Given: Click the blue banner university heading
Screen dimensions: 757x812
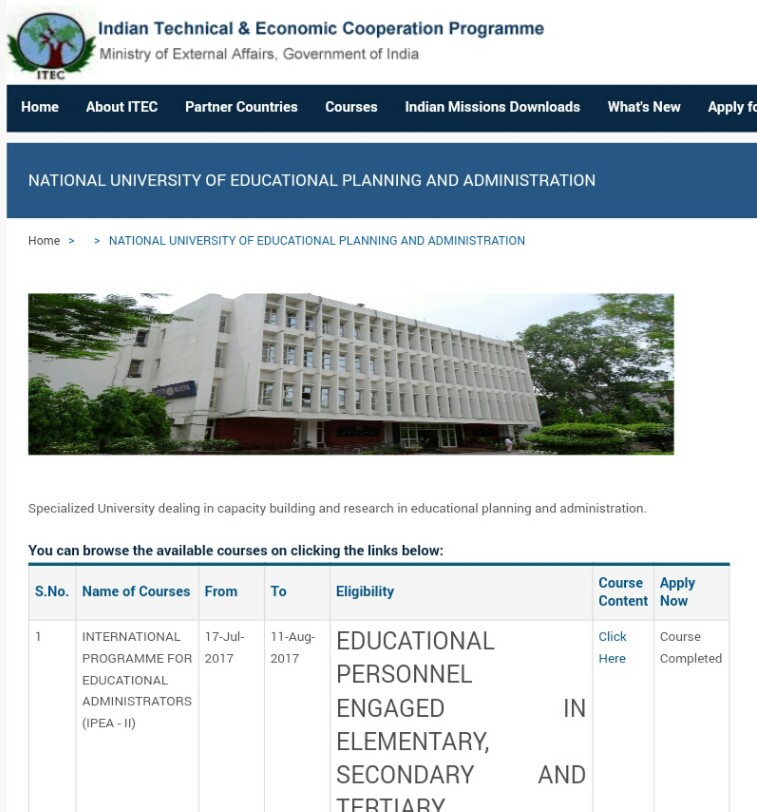Looking at the screenshot, I should pyautogui.click(x=312, y=180).
